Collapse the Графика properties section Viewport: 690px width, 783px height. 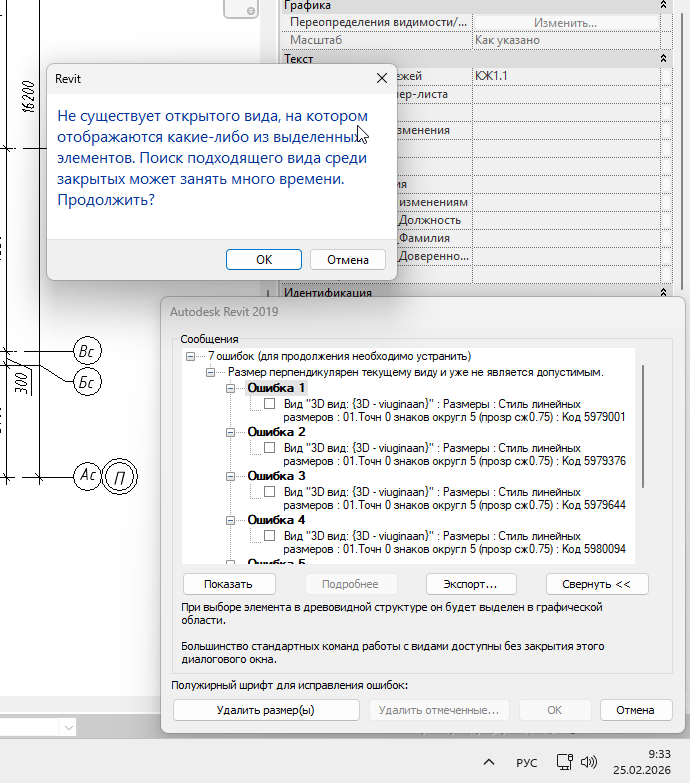(663, 5)
